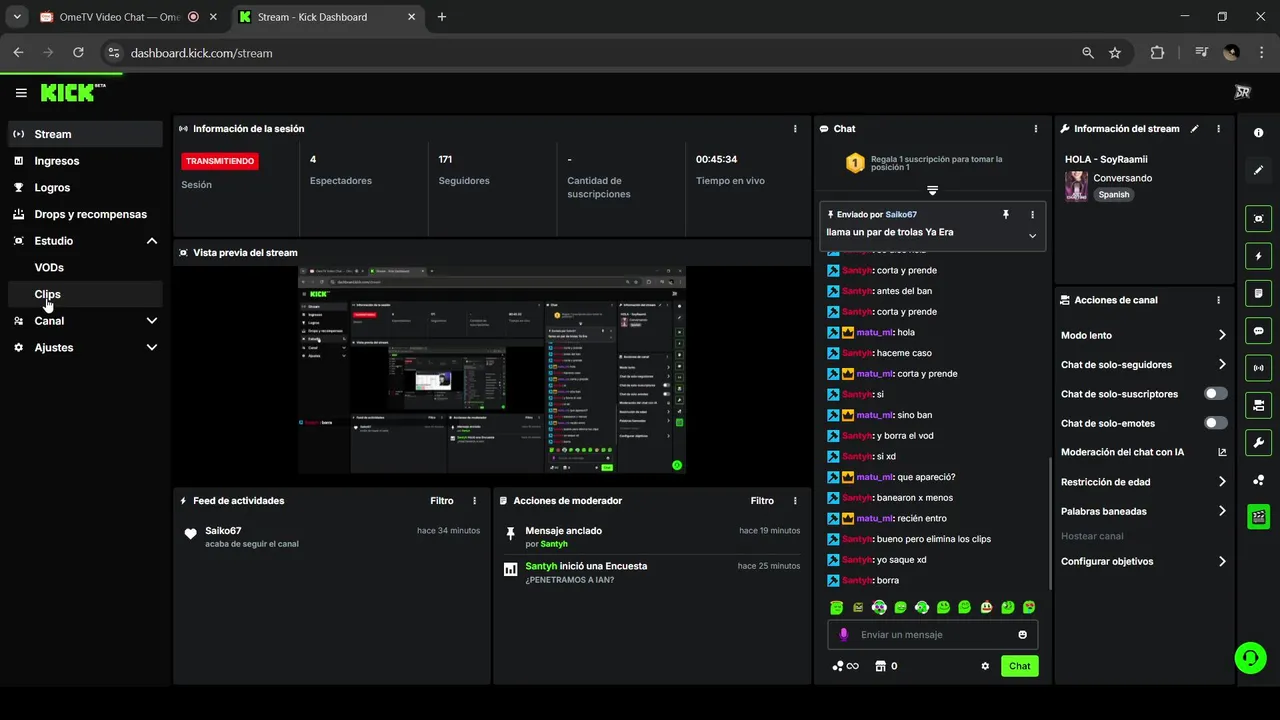Go to Stream in sidebar
Viewport: 1280px width, 720px height.
(x=85, y=134)
